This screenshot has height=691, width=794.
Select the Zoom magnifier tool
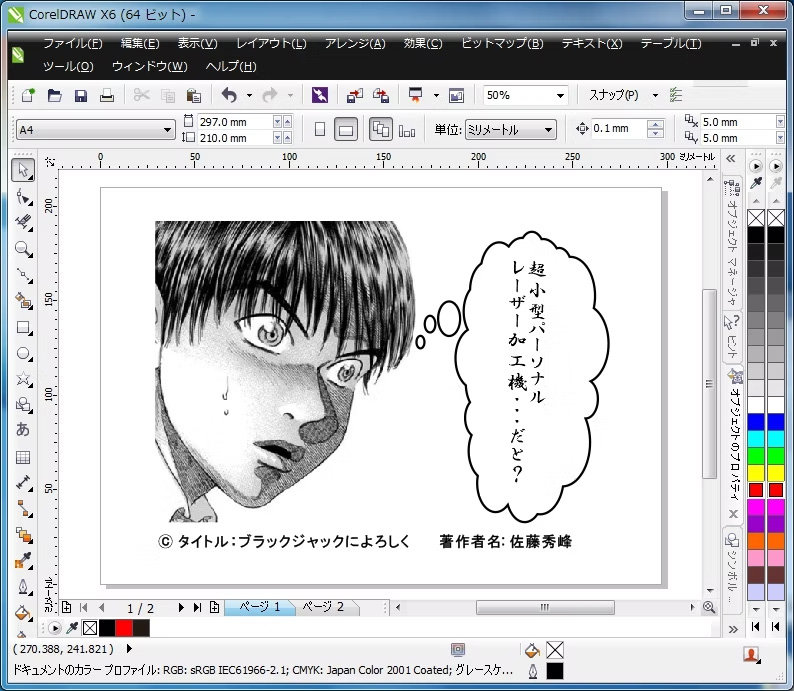coord(23,249)
